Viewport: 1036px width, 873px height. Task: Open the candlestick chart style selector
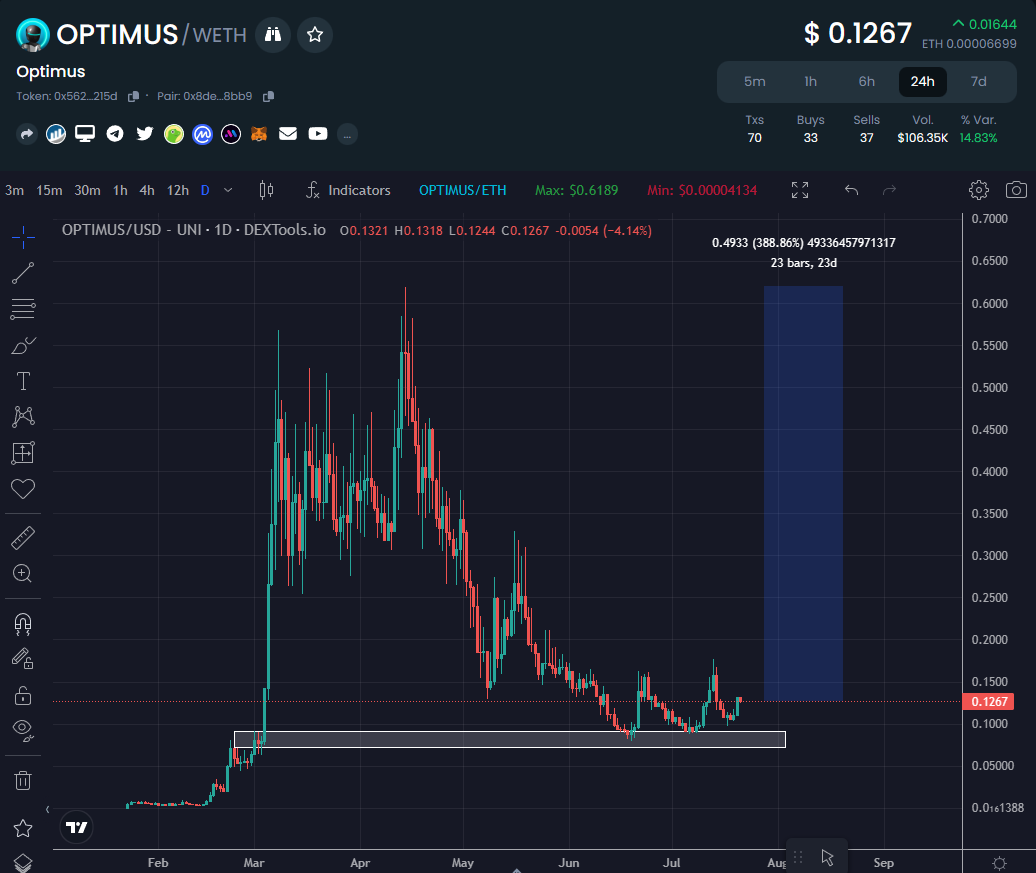266,190
